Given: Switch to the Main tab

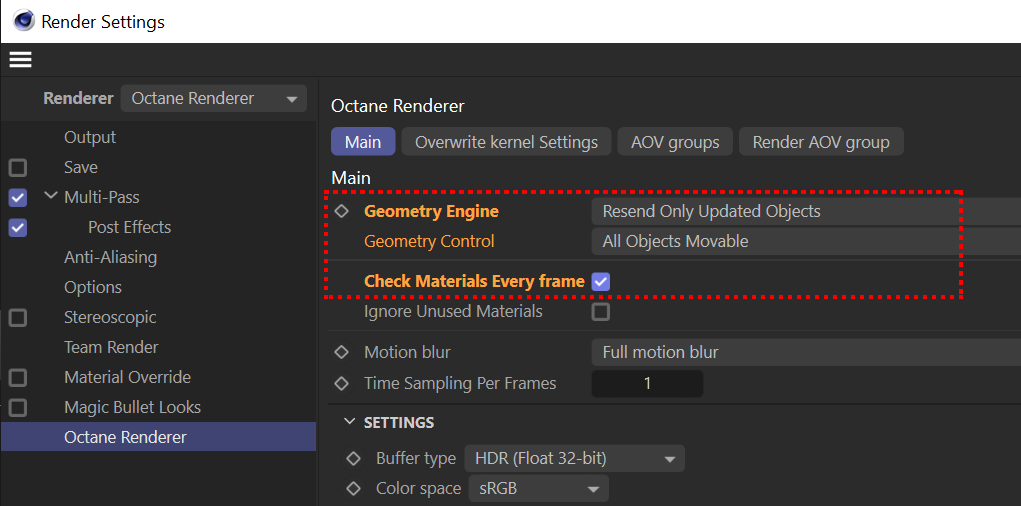Looking at the screenshot, I should pyautogui.click(x=363, y=141).
